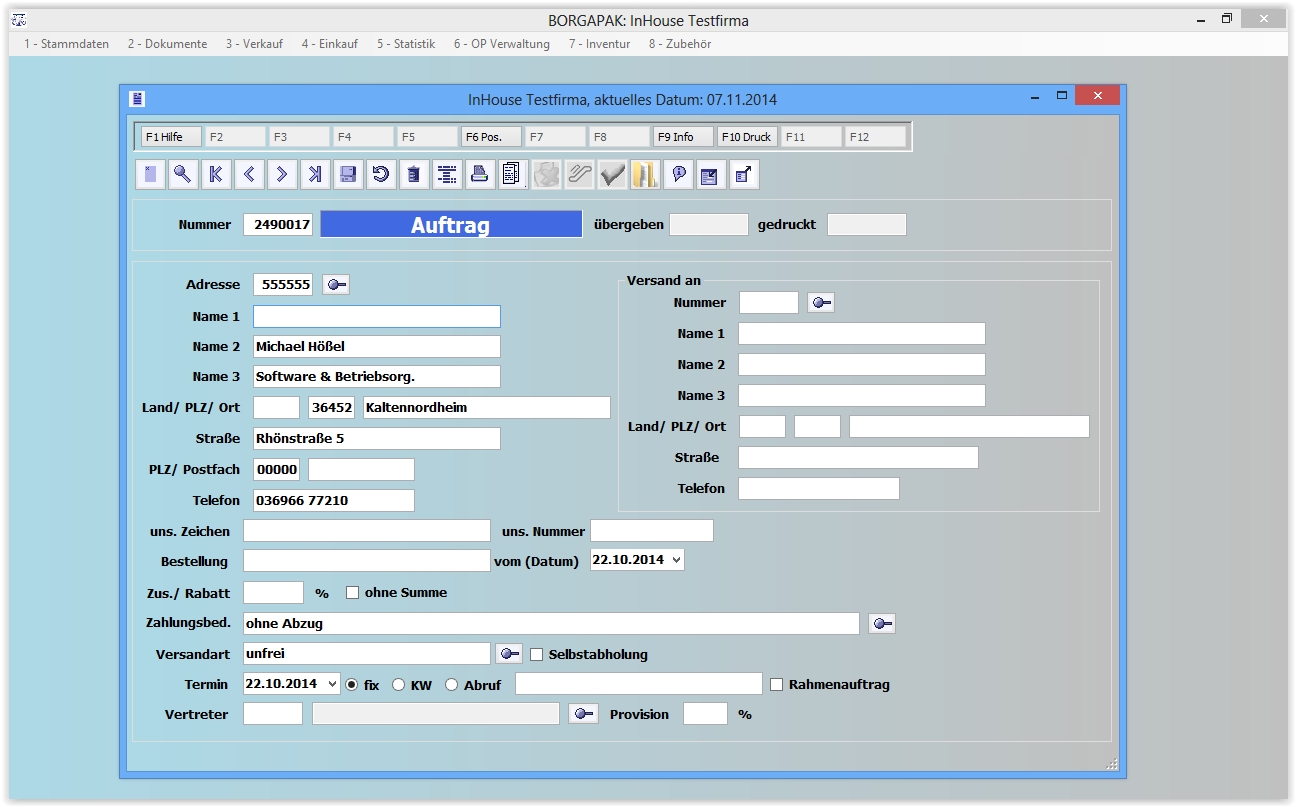Click the Auftrag window system menu icon
This screenshot has width=1296, height=807.
coord(138,98)
